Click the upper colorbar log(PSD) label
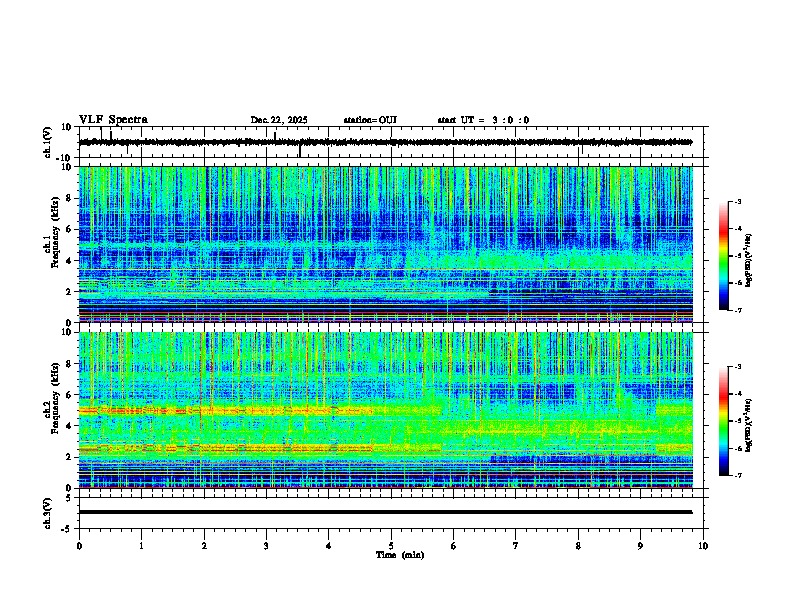 coord(748,261)
